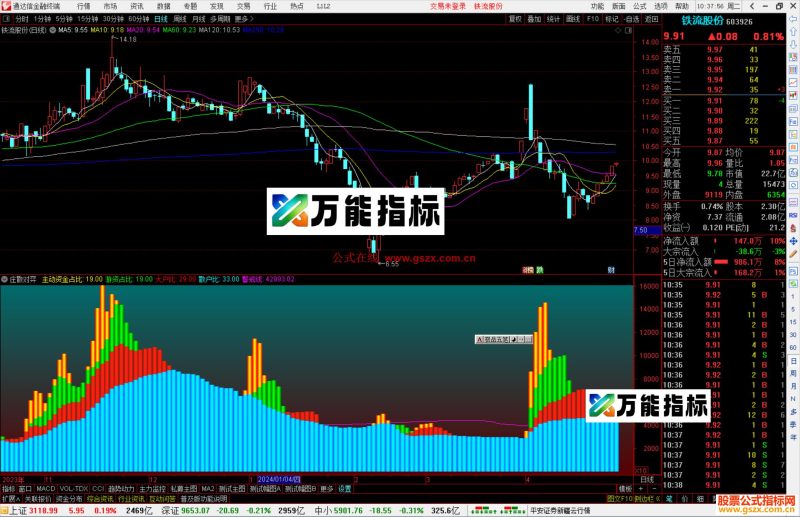Click the 画线 drawing button
Viewport: 800px width, 517px height.
pyautogui.click(x=573, y=19)
